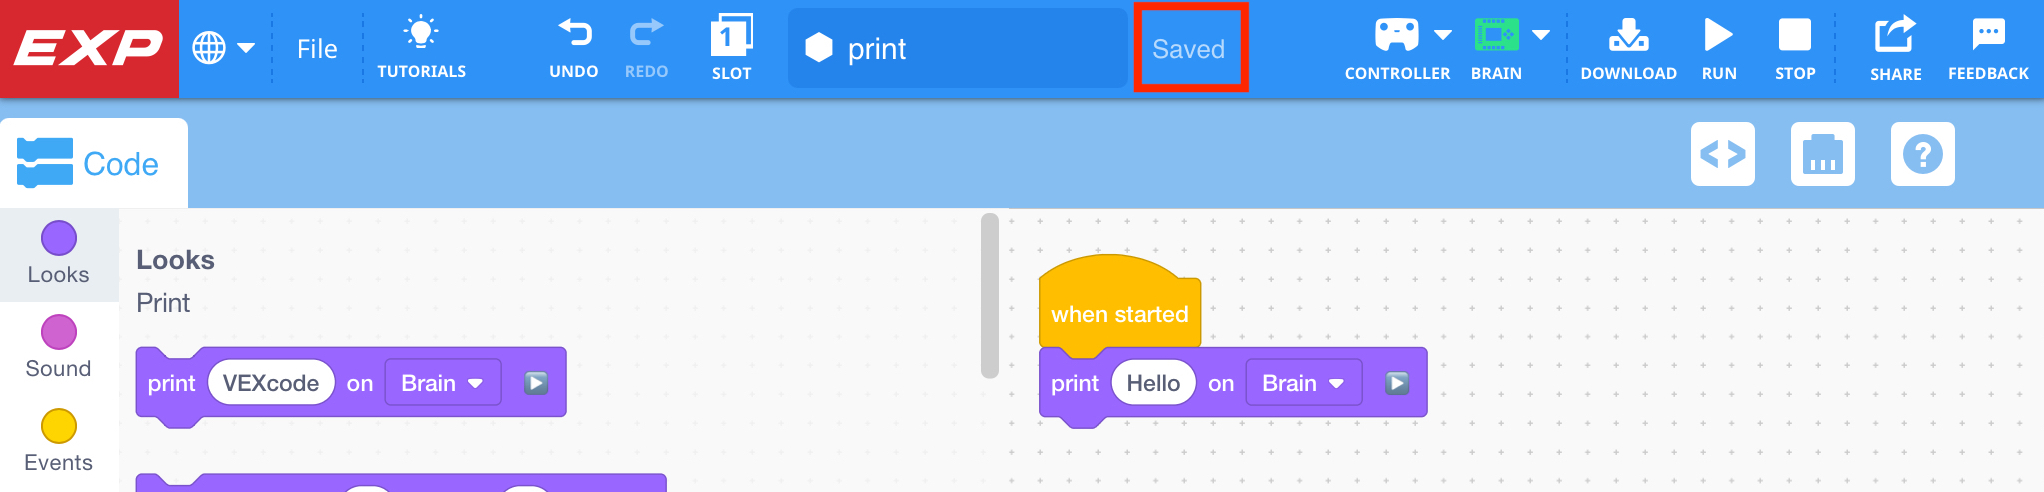Viewport: 2044px width, 492px height.
Task: Show the code viewer panel
Action: (1723, 154)
